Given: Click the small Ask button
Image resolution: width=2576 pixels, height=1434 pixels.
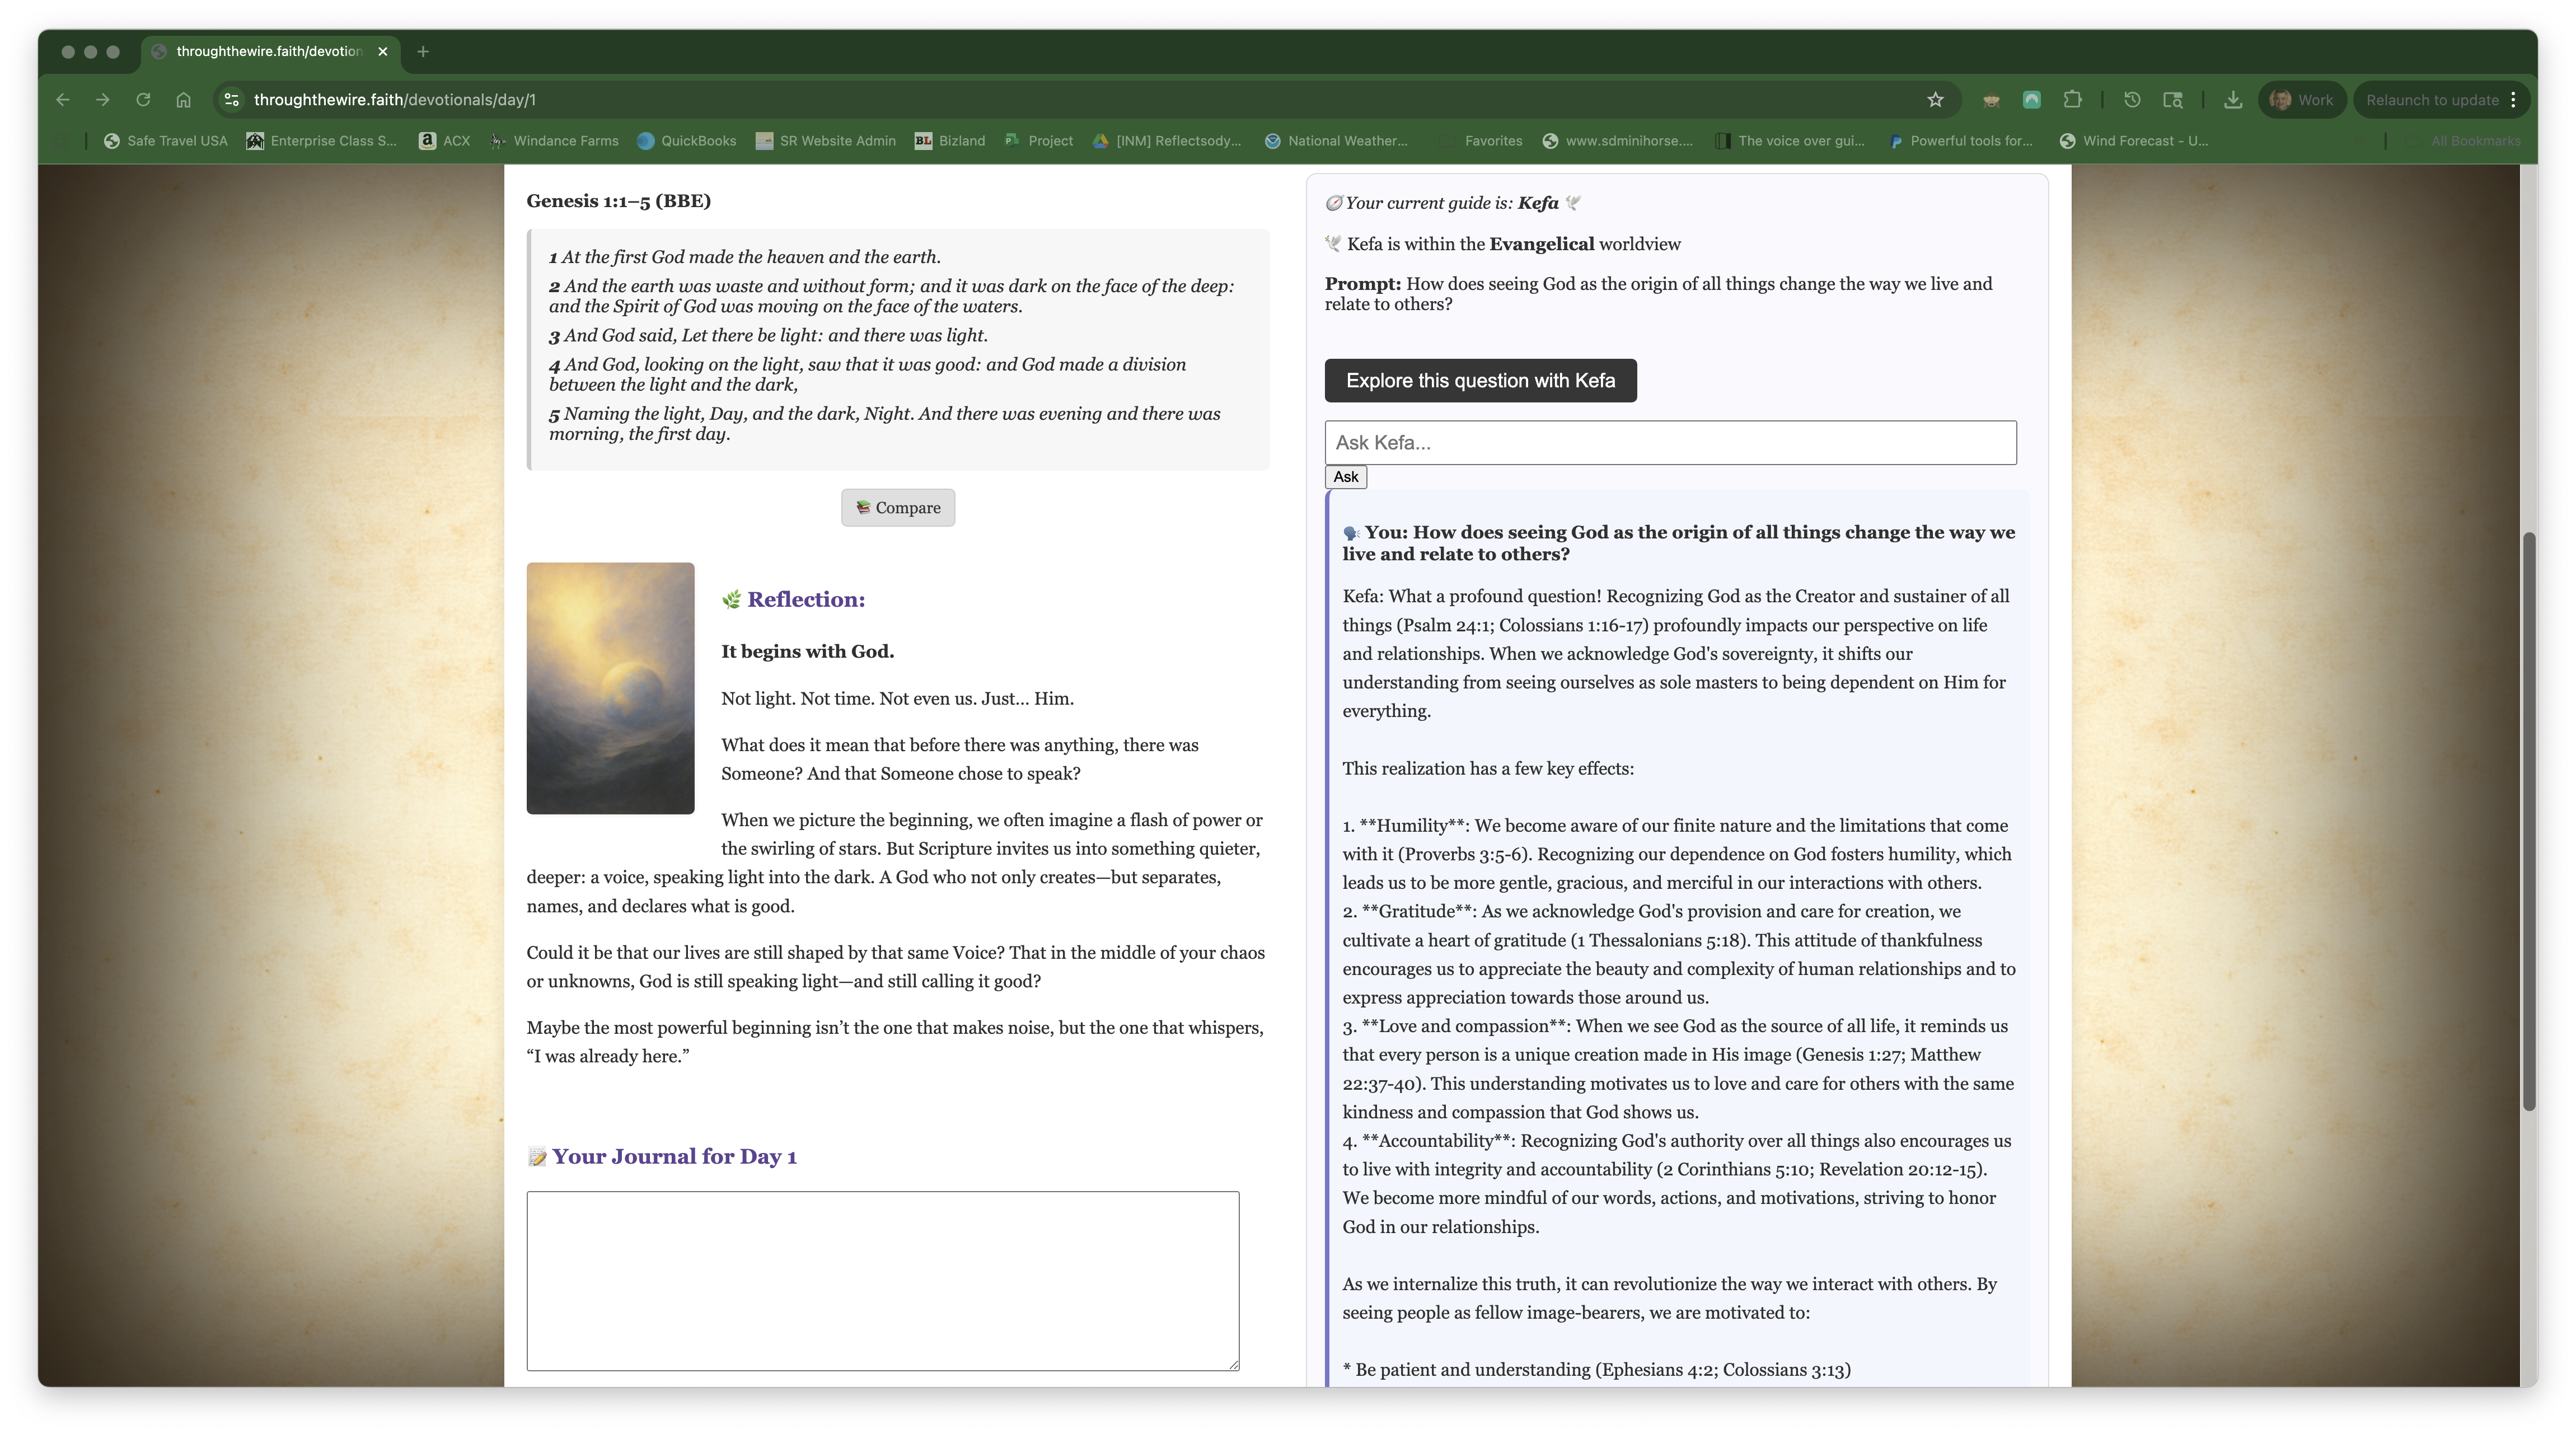Looking at the screenshot, I should (1345, 477).
